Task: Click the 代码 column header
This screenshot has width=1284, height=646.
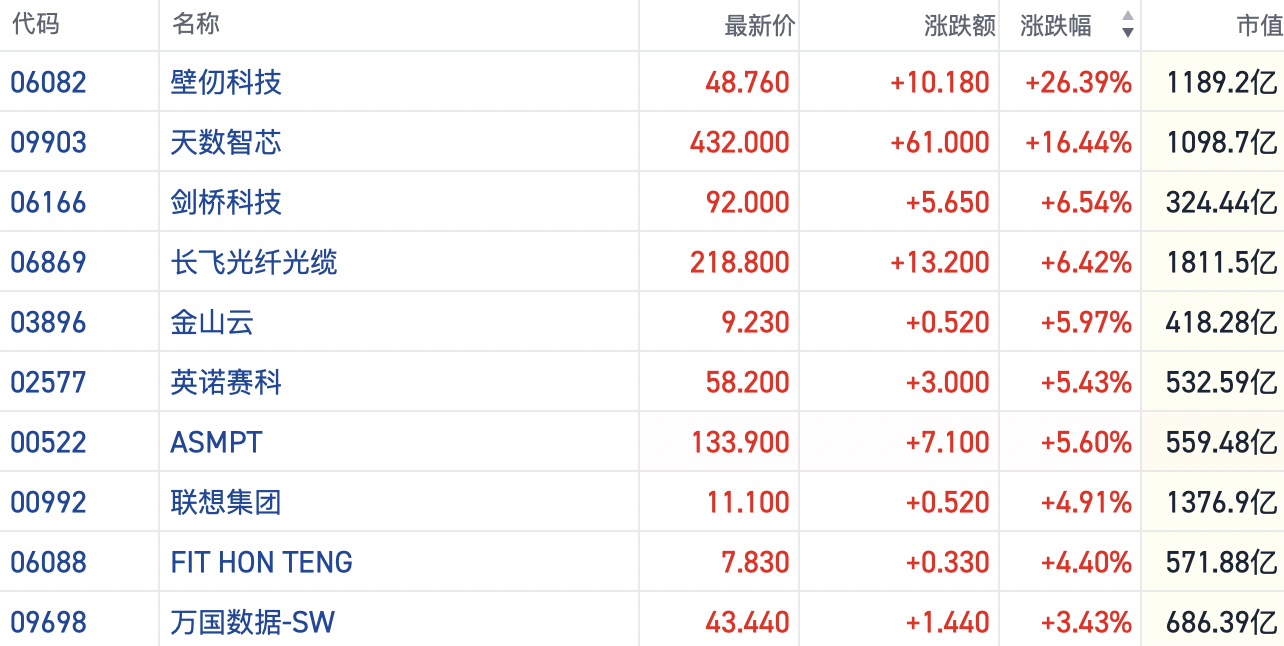Action: pyautogui.click(x=36, y=25)
